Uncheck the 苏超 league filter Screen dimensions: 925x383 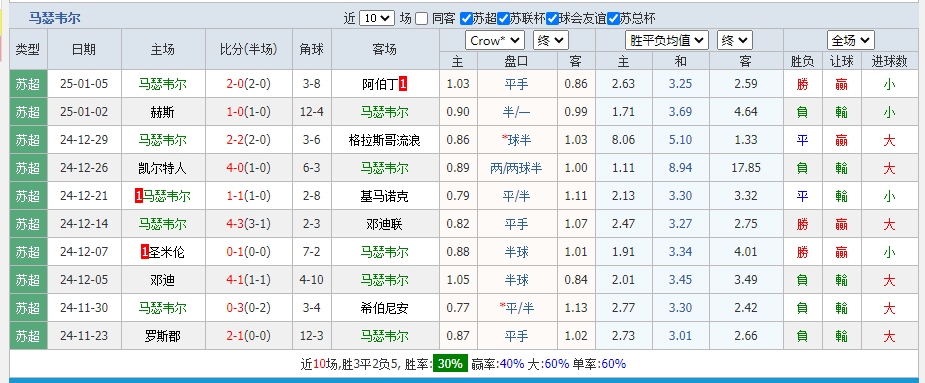click(x=466, y=19)
